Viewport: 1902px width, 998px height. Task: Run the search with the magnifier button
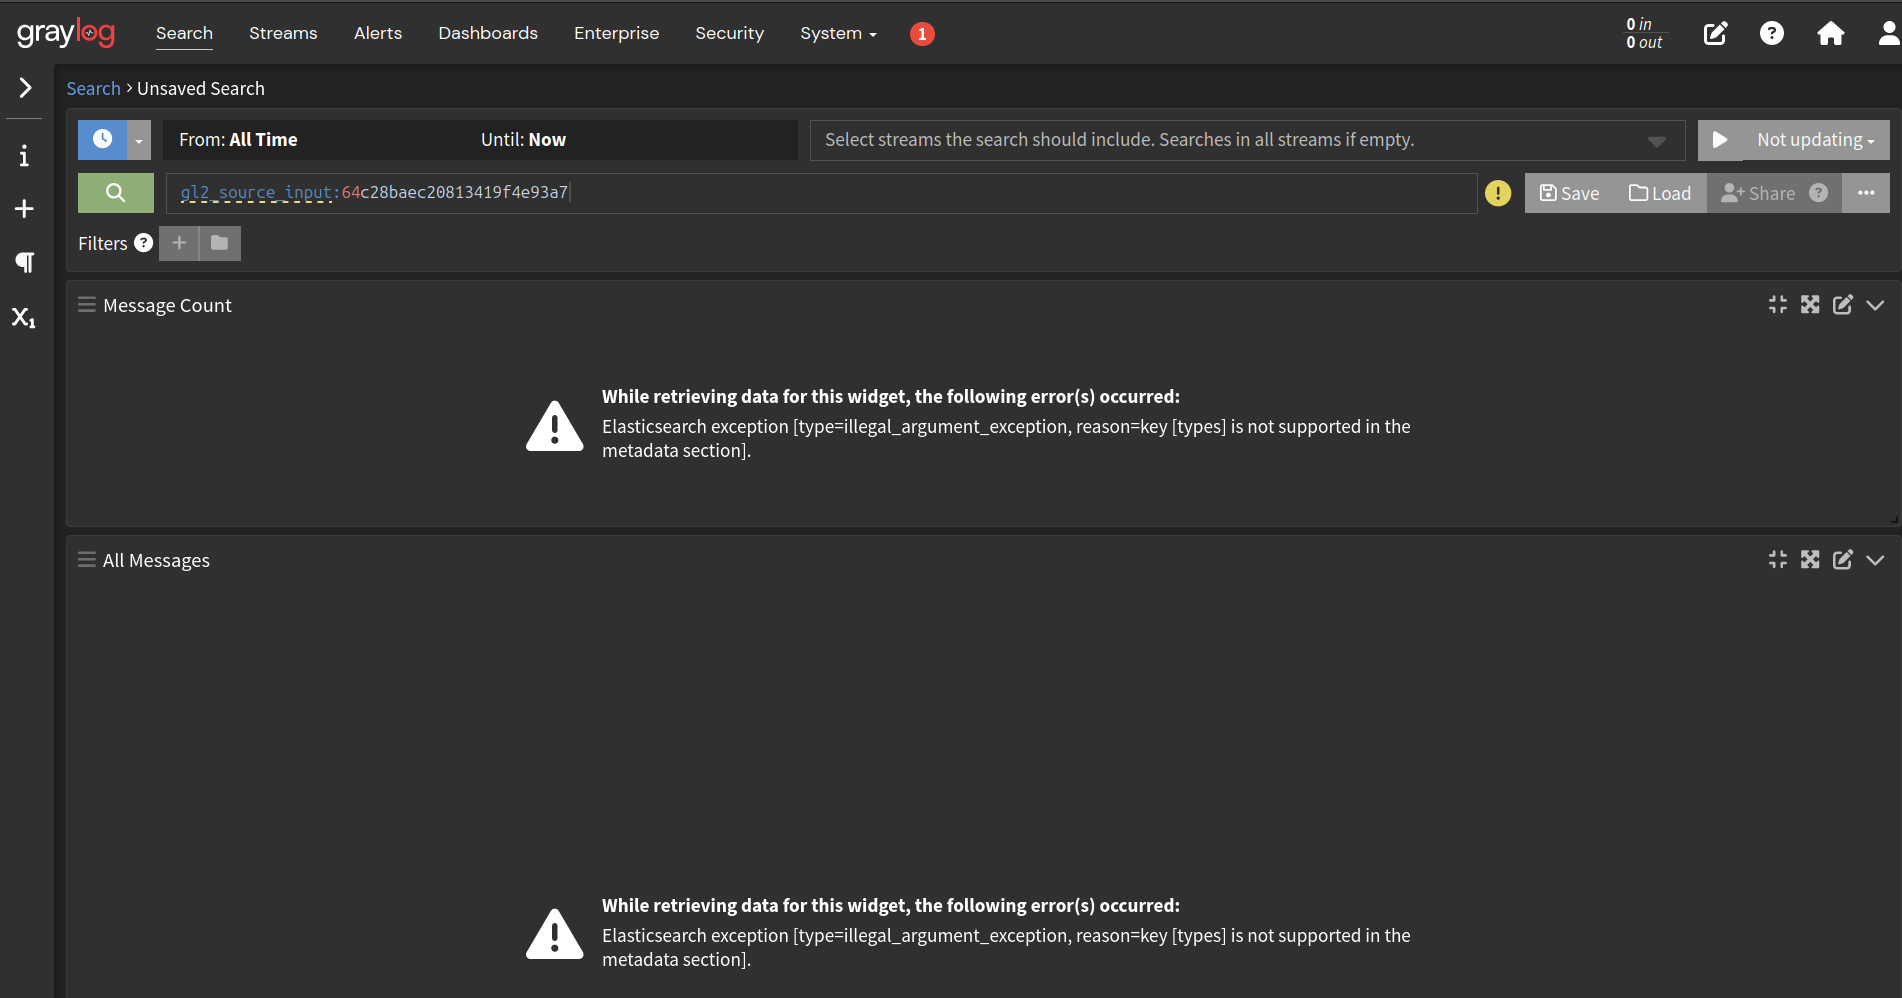pyautogui.click(x=115, y=192)
